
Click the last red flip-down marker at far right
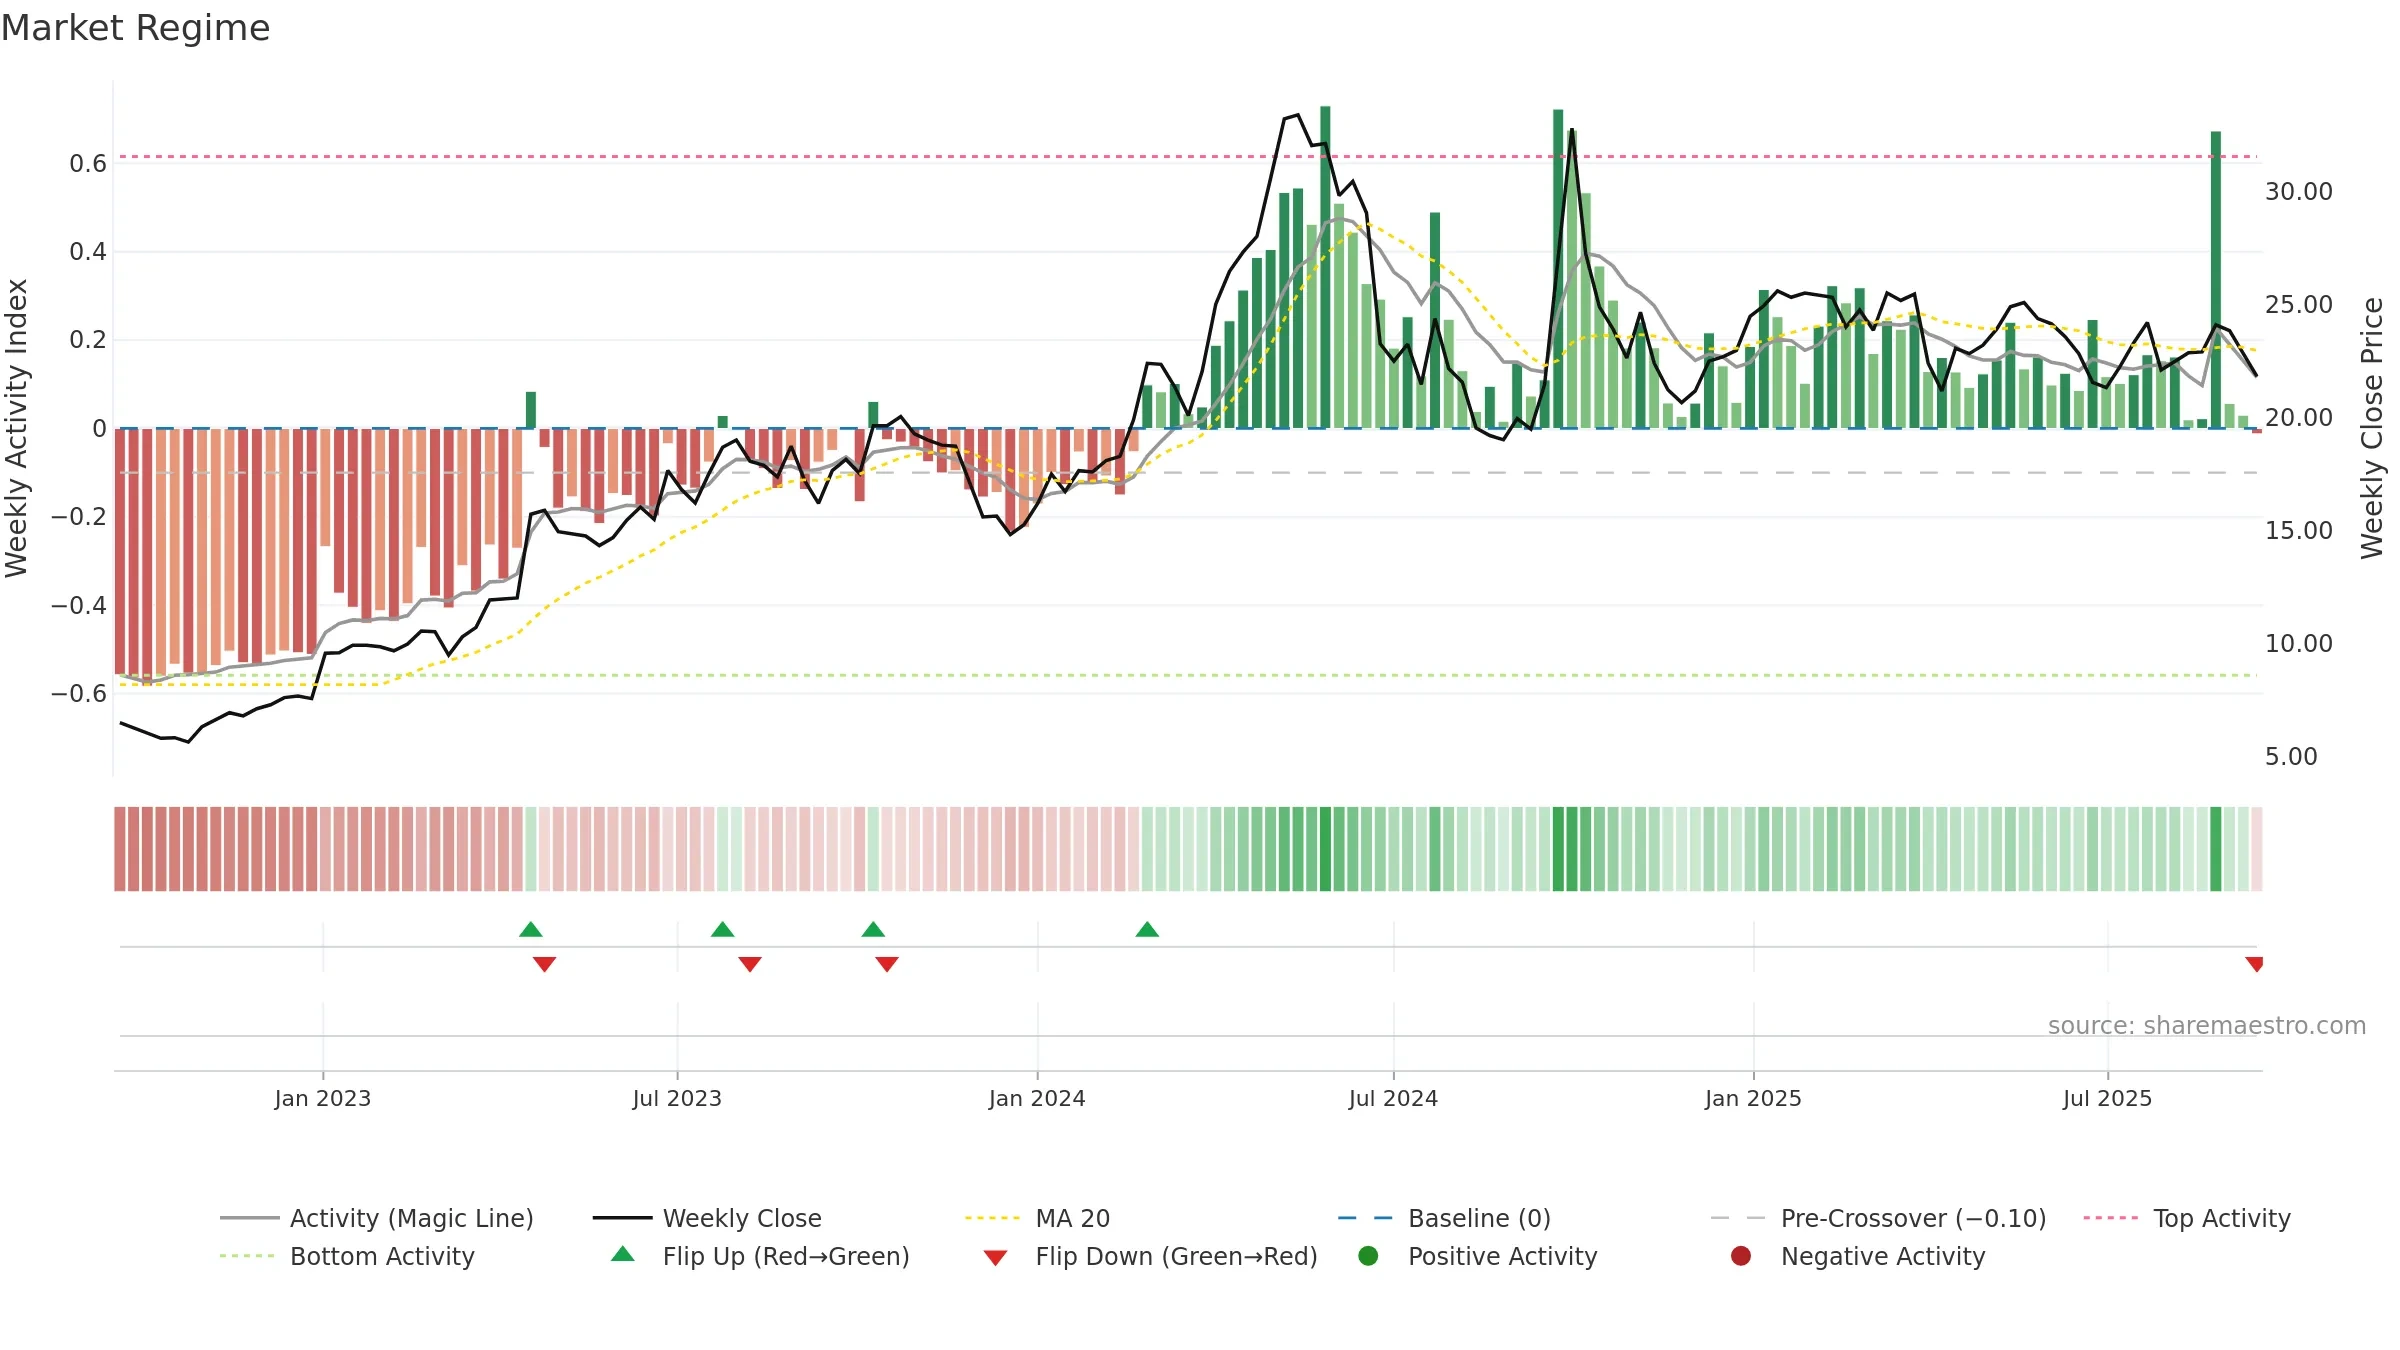(x=2254, y=964)
